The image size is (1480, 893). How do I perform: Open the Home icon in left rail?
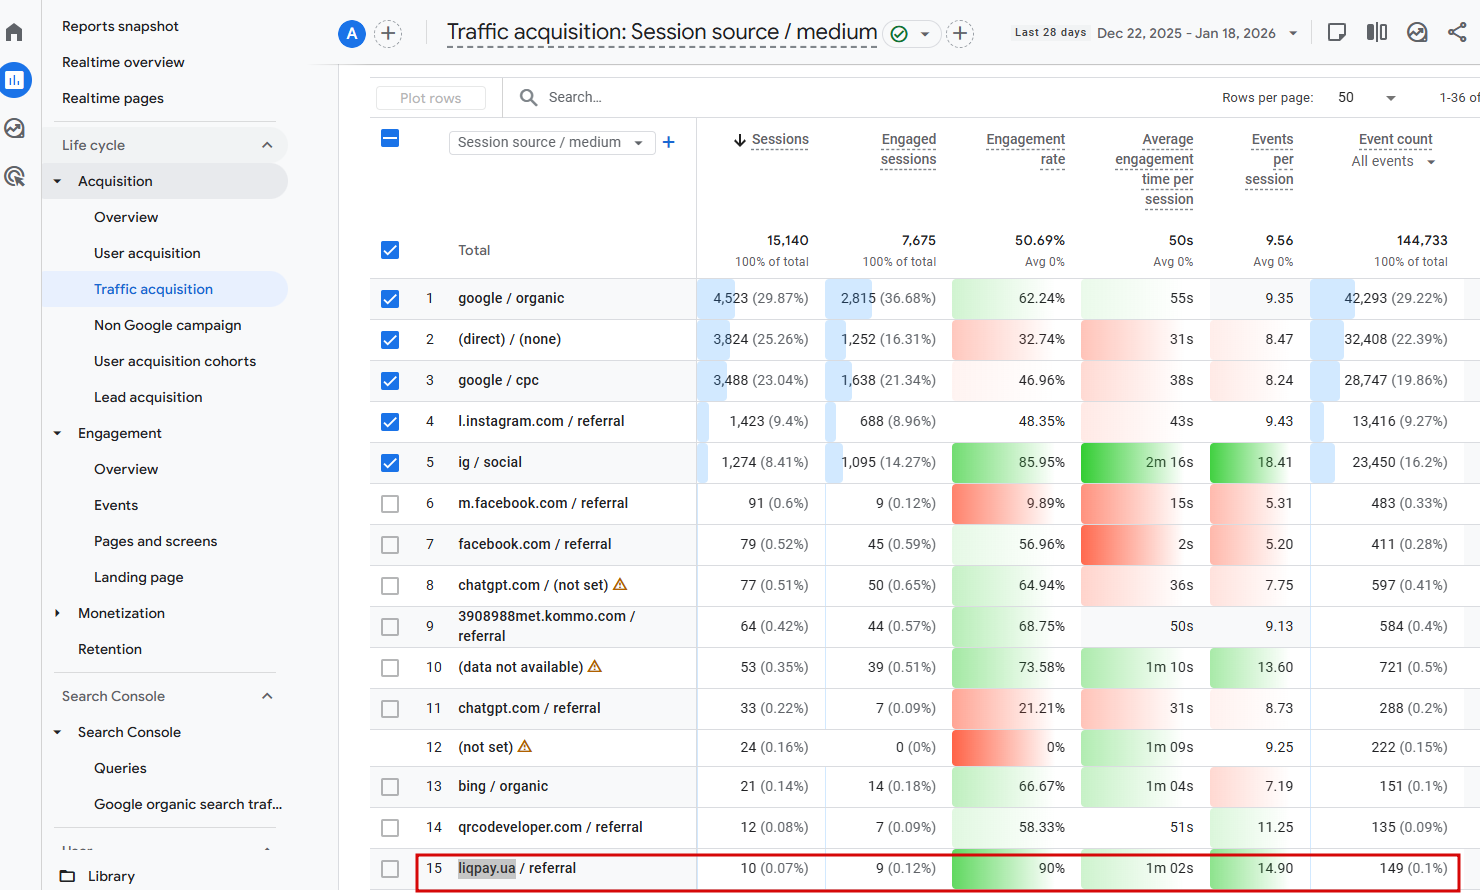click(14, 32)
